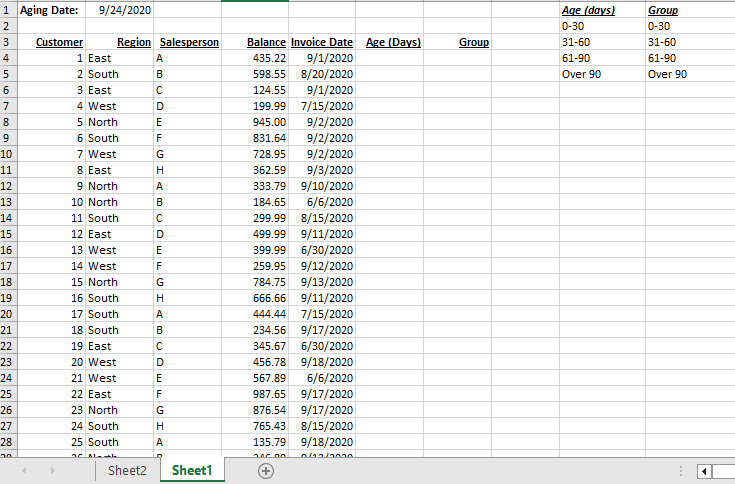This screenshot has height=484, width=735.
Task: Select salesperson H cell for customer 8
Action: (x=188, y=170)
